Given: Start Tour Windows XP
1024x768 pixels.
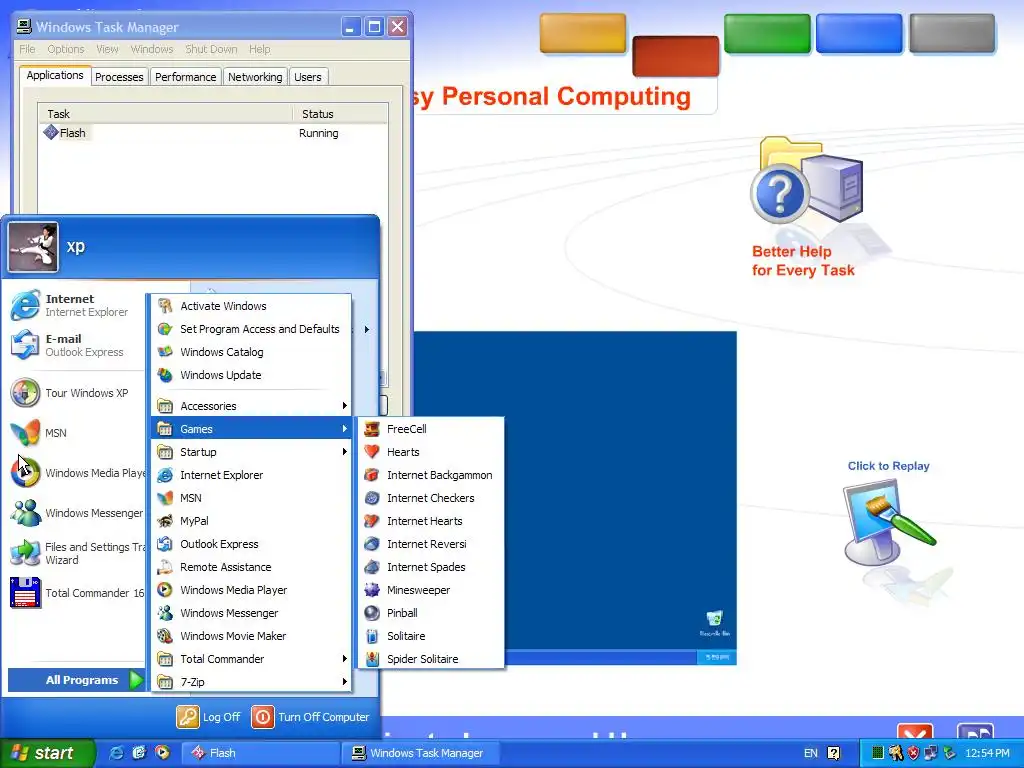Looking at the screenshot, I should point(75,393).
